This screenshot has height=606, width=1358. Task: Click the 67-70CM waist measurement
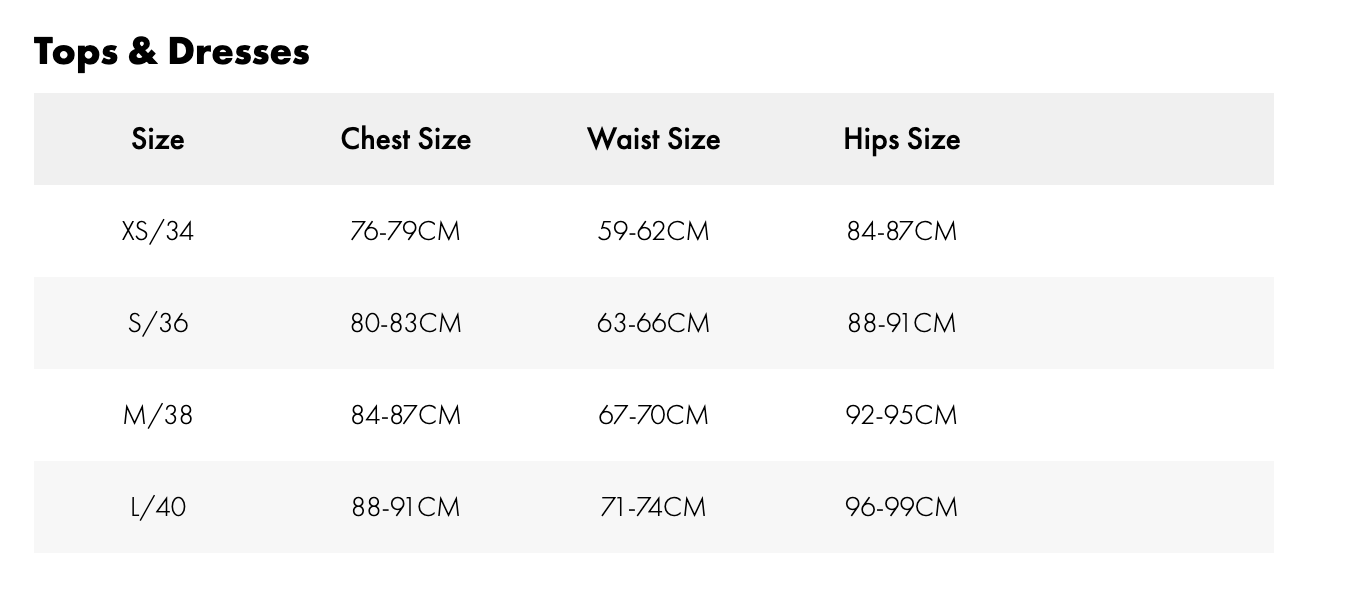653,415
